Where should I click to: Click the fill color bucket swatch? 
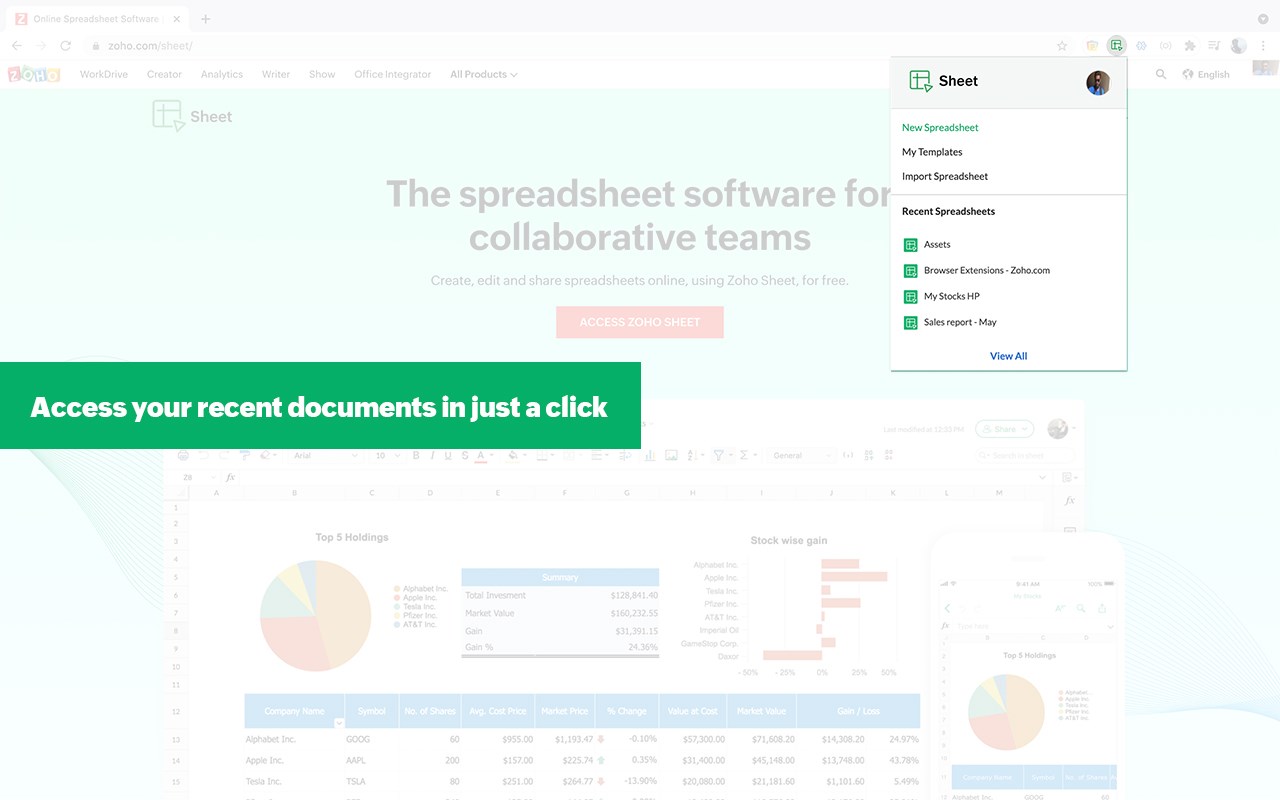(x=512, y=456)
